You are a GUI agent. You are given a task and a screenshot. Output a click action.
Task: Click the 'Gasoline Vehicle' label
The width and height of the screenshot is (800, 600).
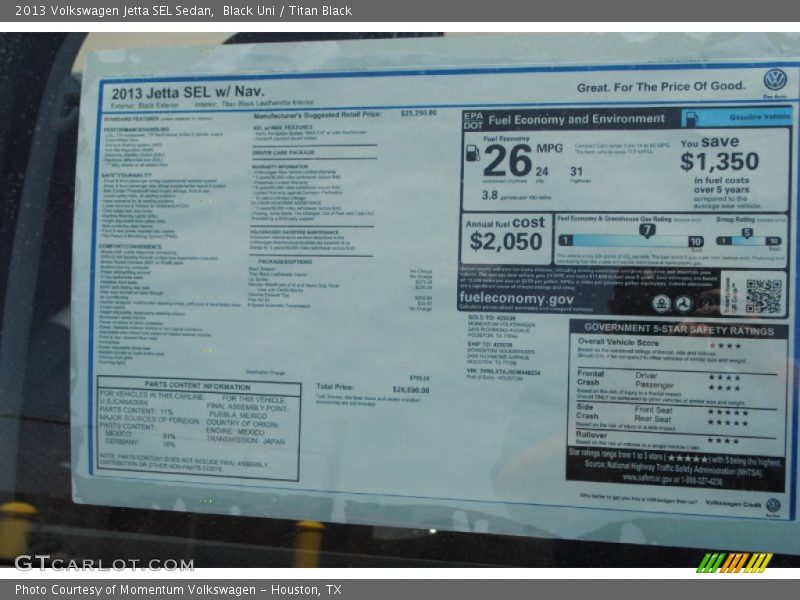click(x=760, y=117)
